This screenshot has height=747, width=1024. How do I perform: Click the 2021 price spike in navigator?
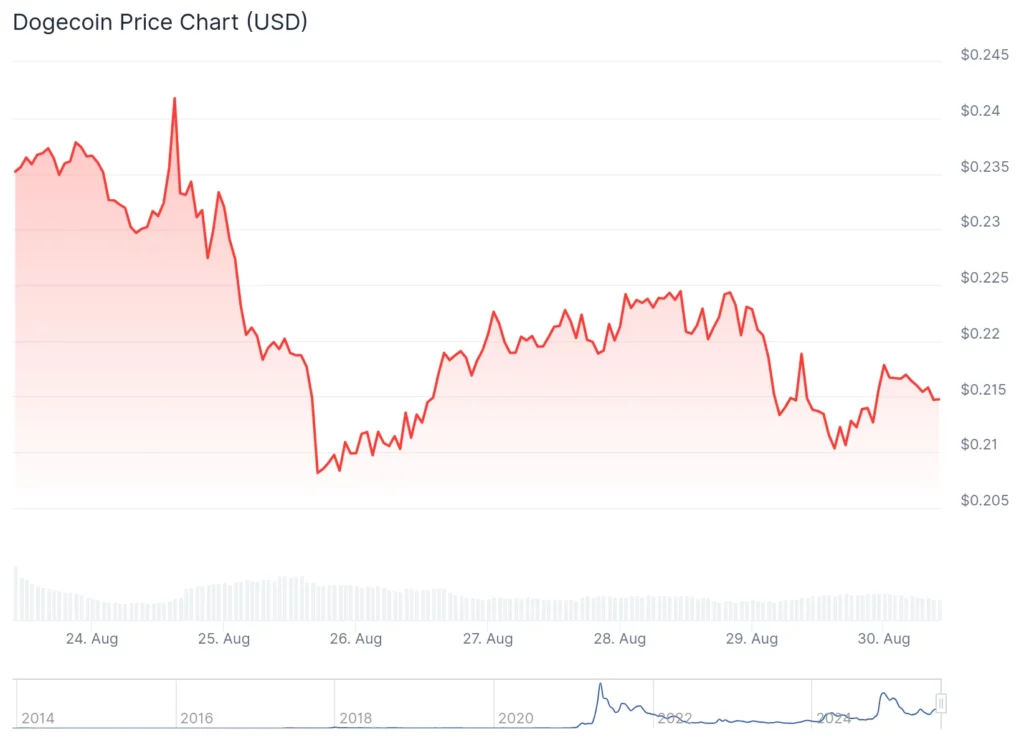click(x=600, y=686)
